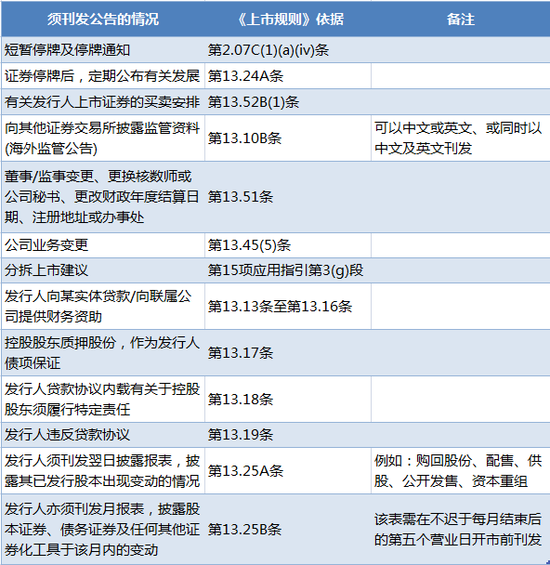Select the 短暂停牌及停牌通知 cell
Screen dimensions: 550x565
point(103,50)
